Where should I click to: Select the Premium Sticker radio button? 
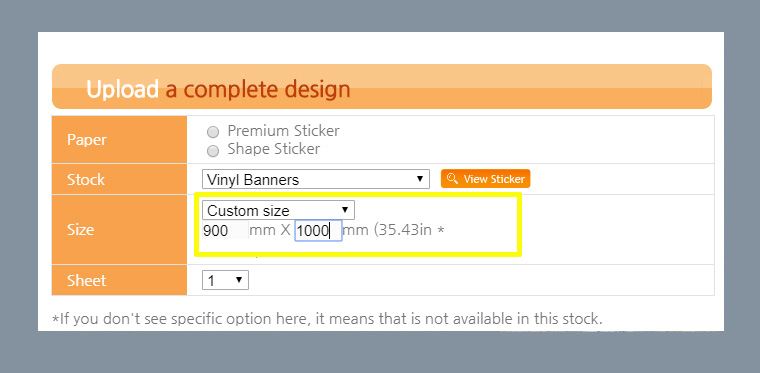[213, 132]
